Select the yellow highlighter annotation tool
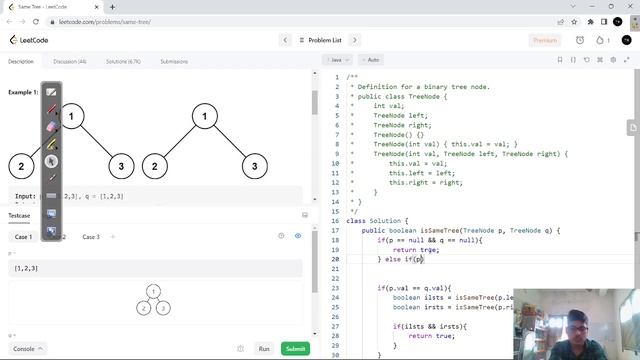This screenshot has width=640, height=360. tap(51, 144)
